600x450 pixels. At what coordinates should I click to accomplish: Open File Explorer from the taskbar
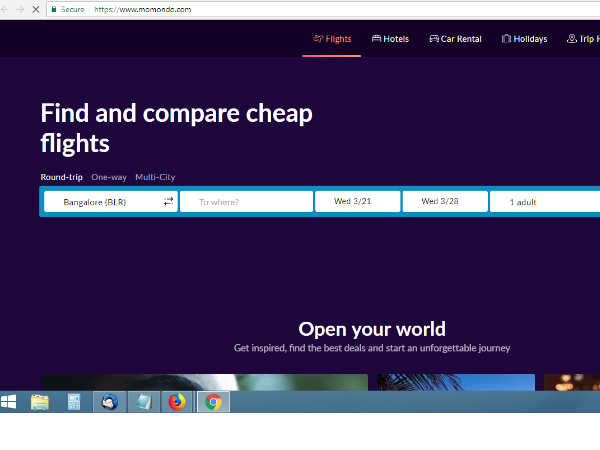coord(40,402)
